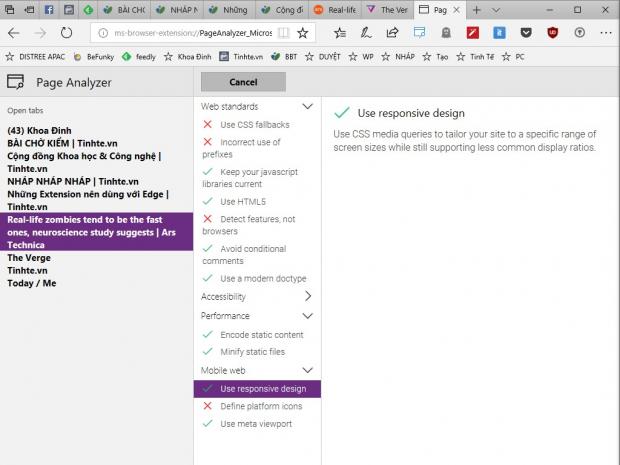Click the Share icon in toolbar

coord(393,32)
